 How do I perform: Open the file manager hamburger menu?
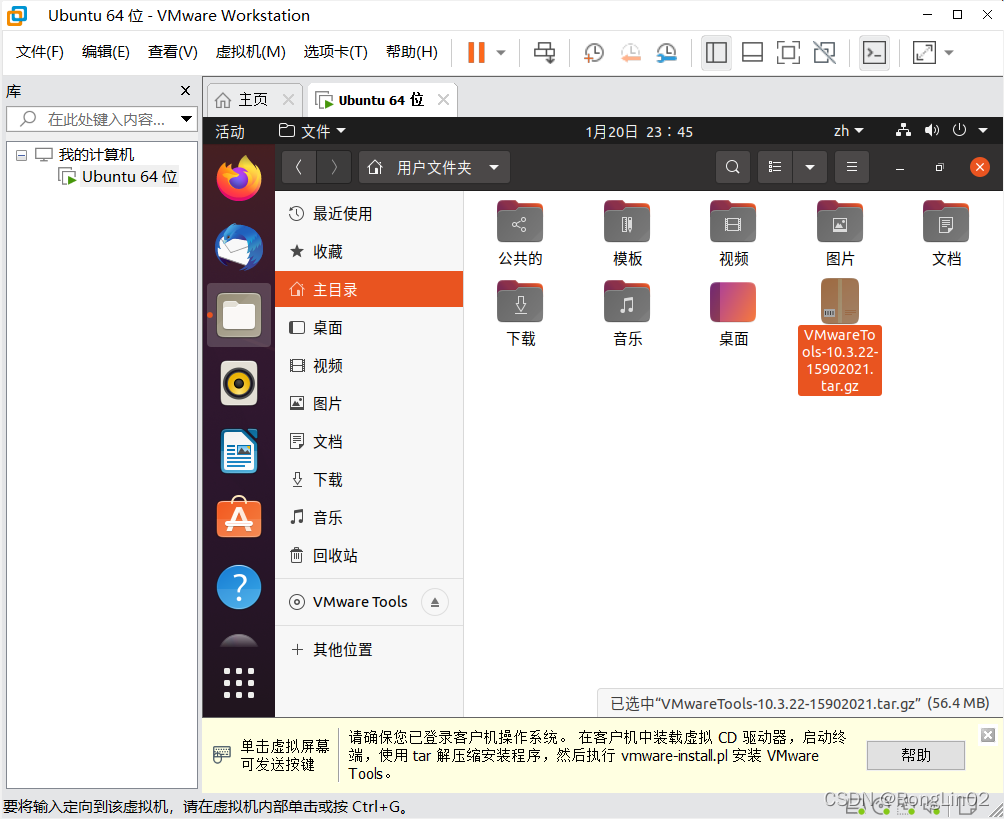coord(852,167)
